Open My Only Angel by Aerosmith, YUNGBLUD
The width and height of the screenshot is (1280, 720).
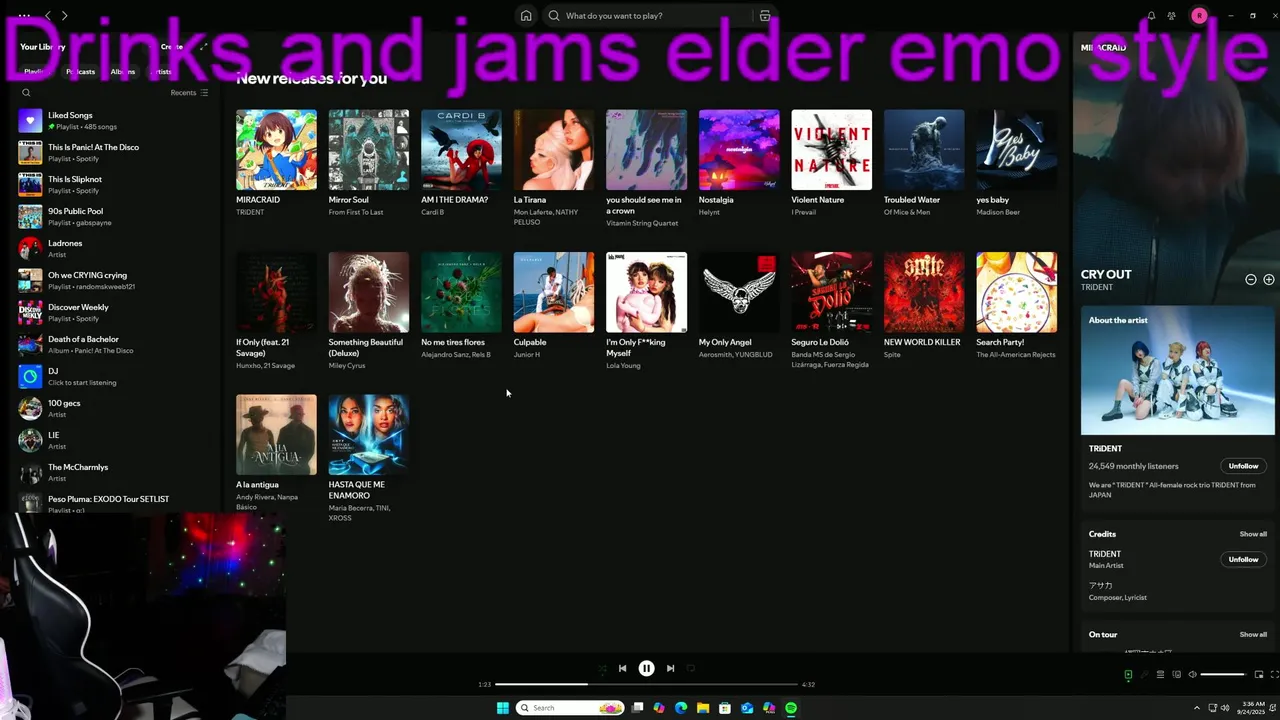(739, 292)
